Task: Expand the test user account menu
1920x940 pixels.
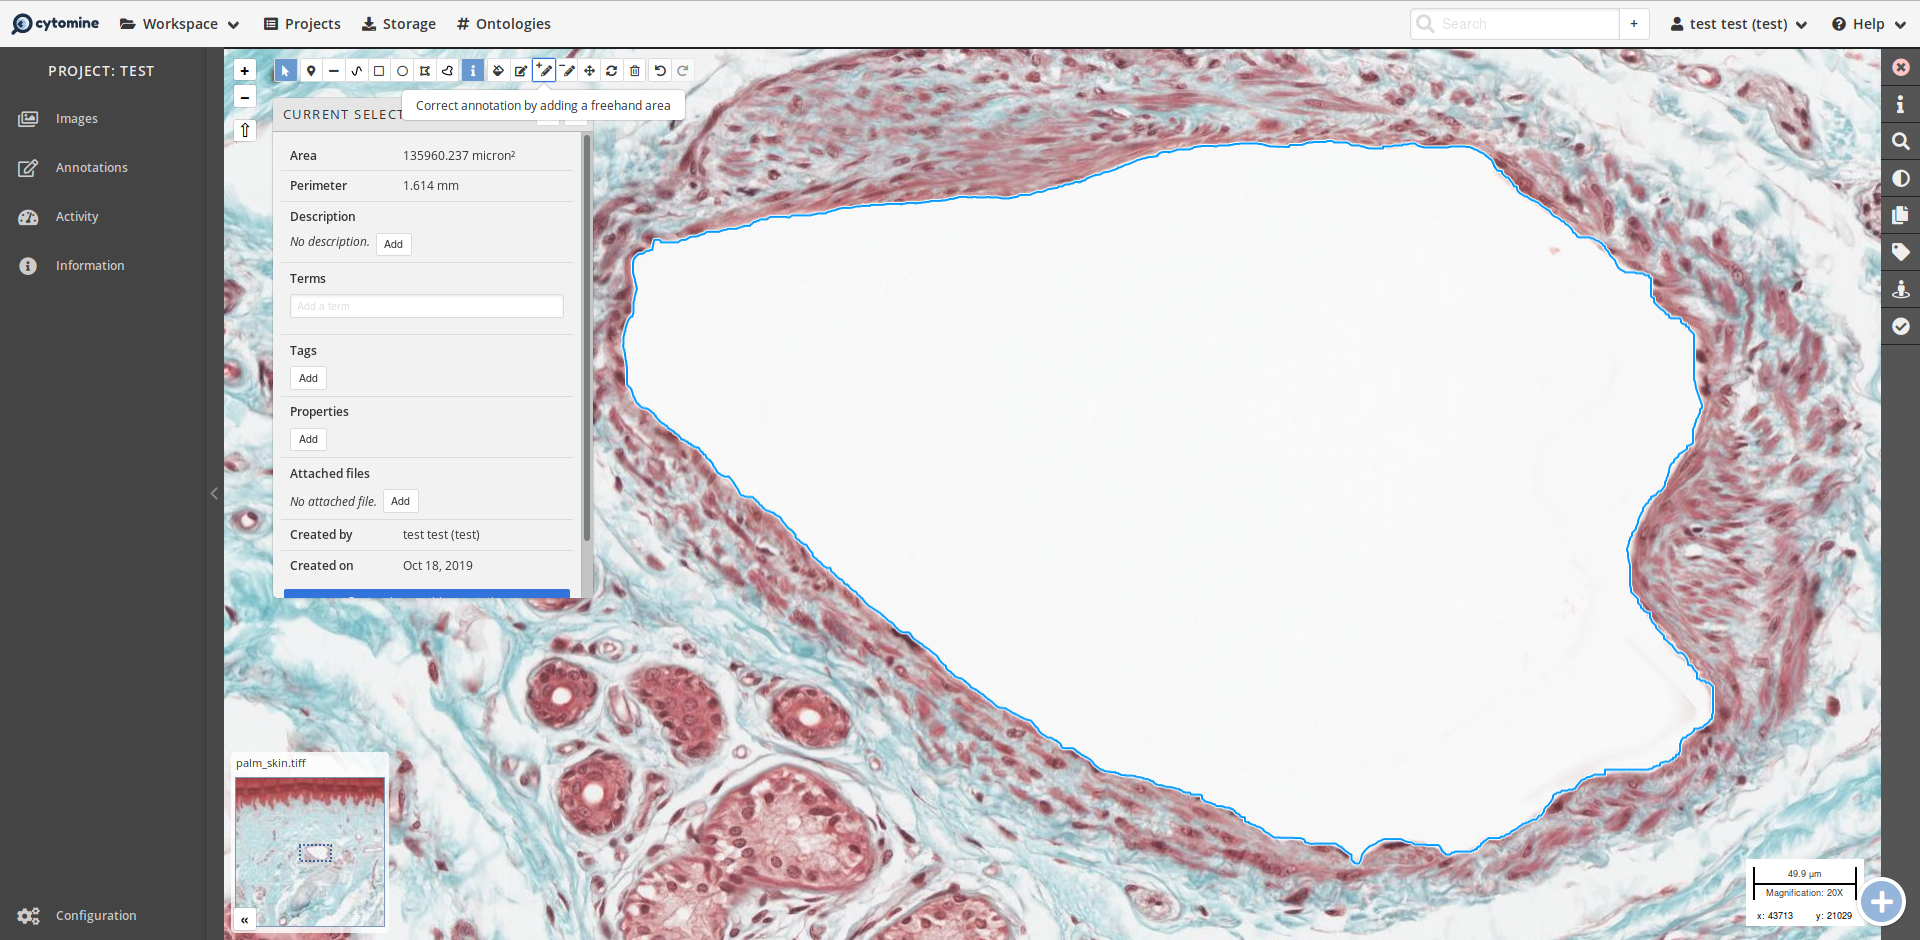Action: coord(1738,24)
